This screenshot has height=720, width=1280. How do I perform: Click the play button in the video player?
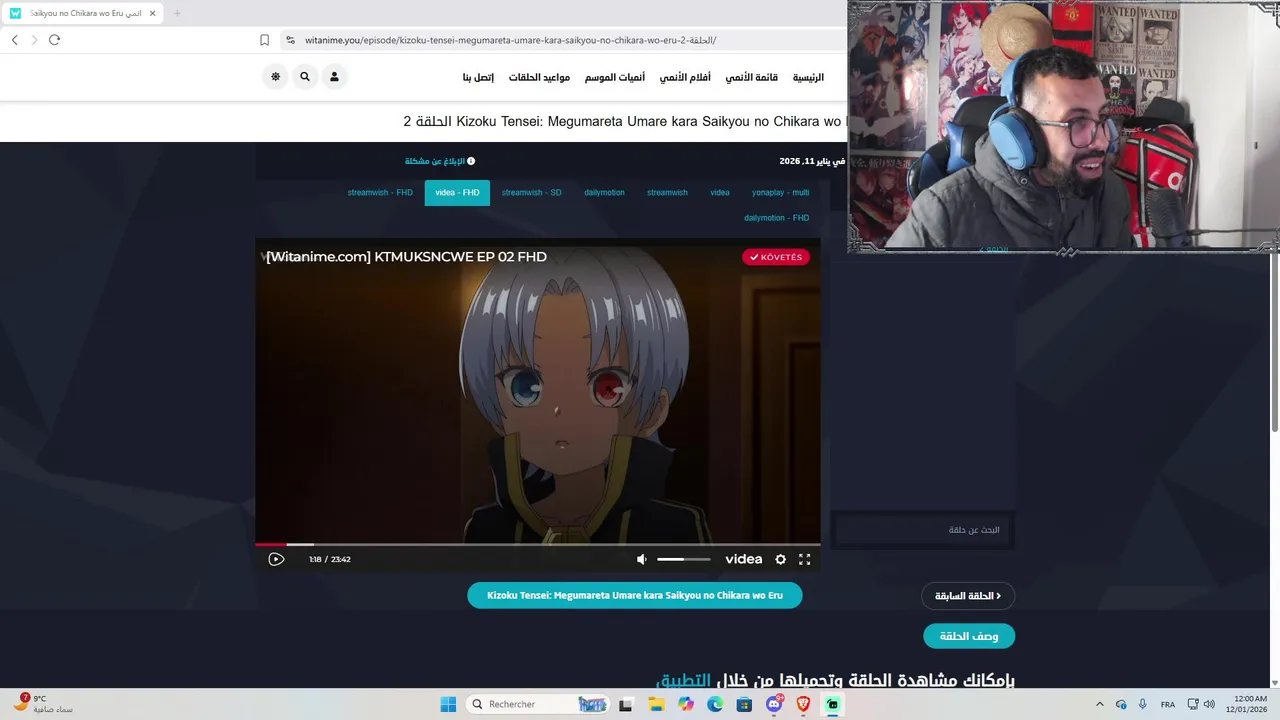tap(276, 559)
